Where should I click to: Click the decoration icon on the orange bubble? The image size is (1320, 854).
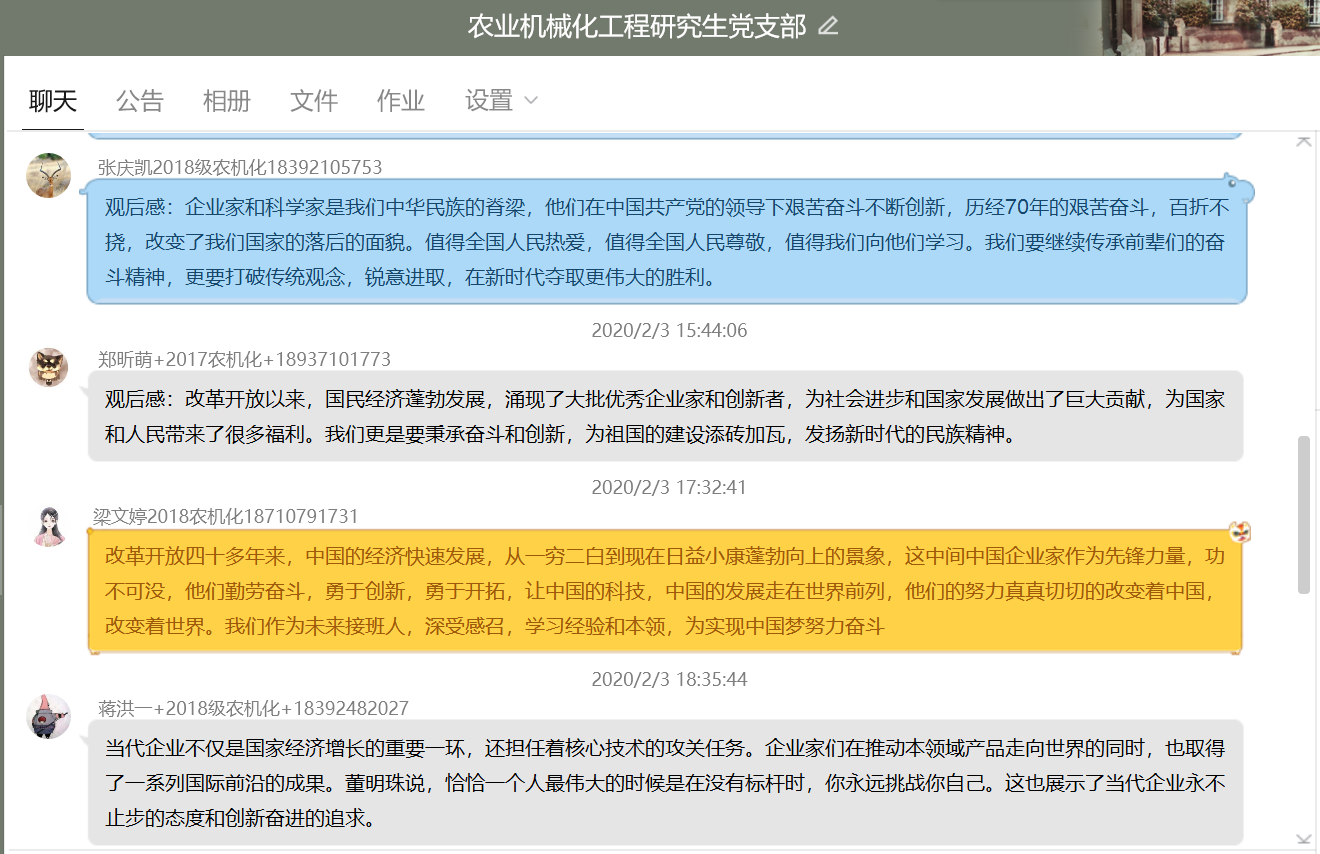click(1240, 532)
